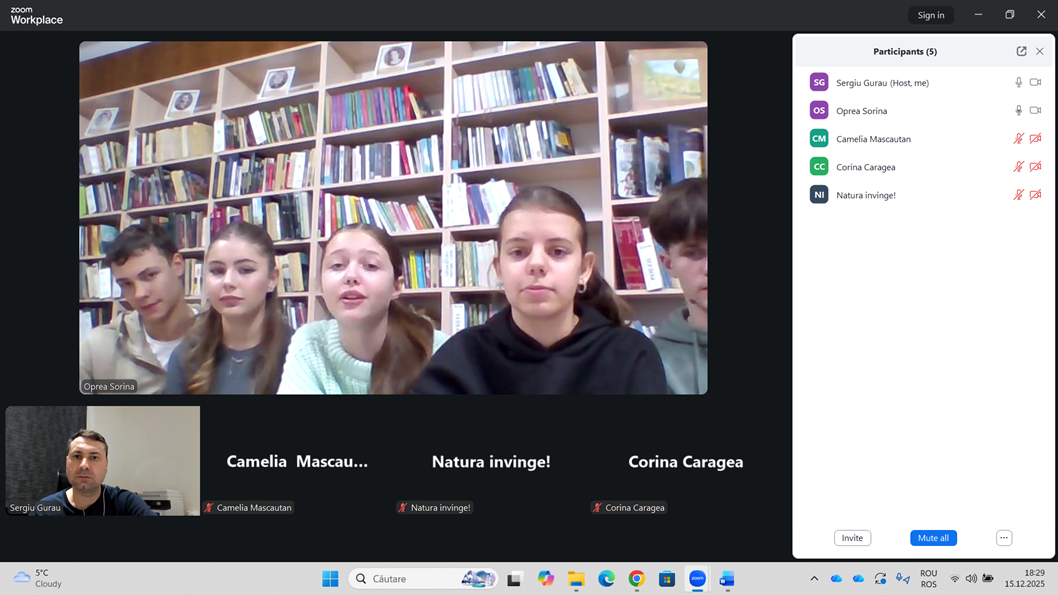The width and height of the screenshot is (1058, 595).
Task: Toggle Sergiu Gurau's camera icon
Action: coord(1035,83)
